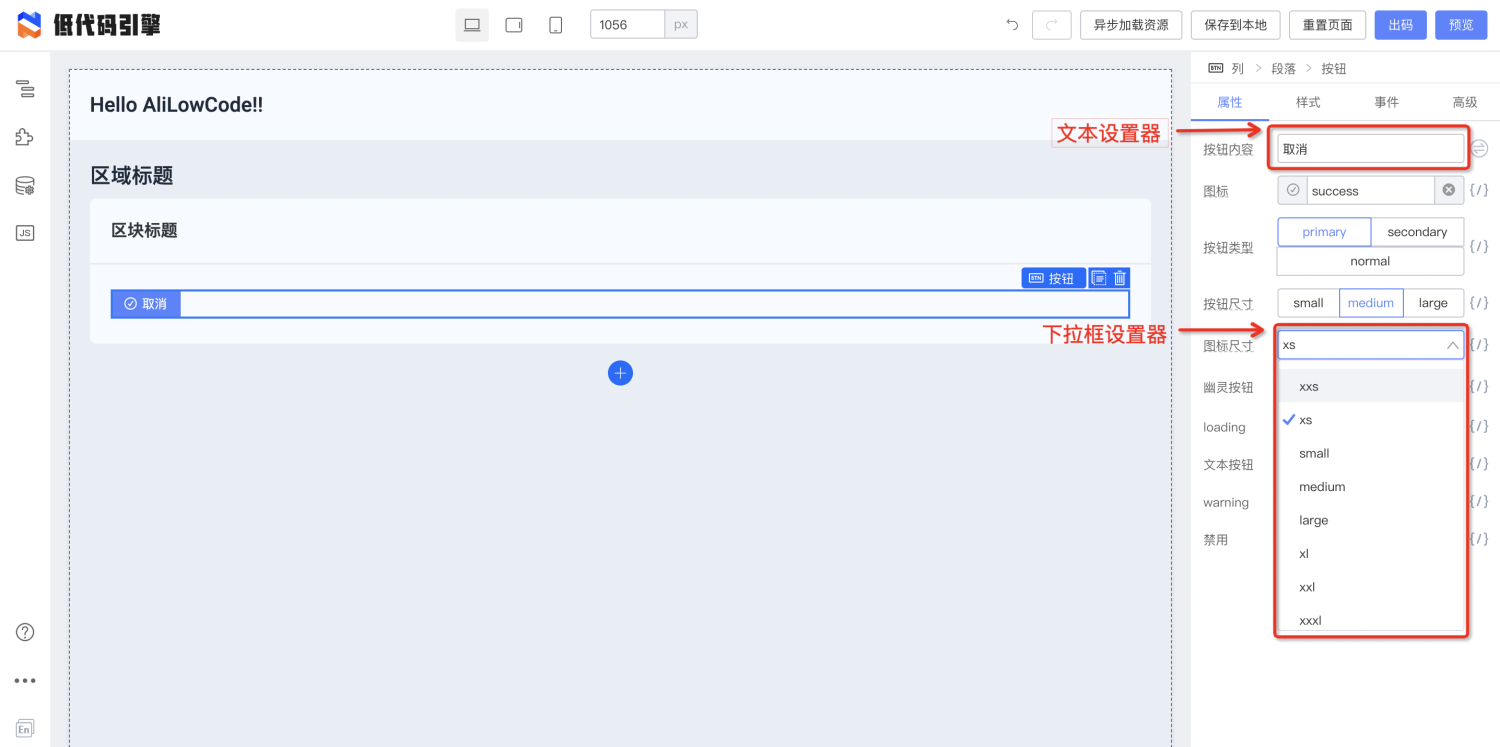This screenshot has width=1500, height=747.
Task: Open the help question mark icon
Action: (x=25, y=632)
